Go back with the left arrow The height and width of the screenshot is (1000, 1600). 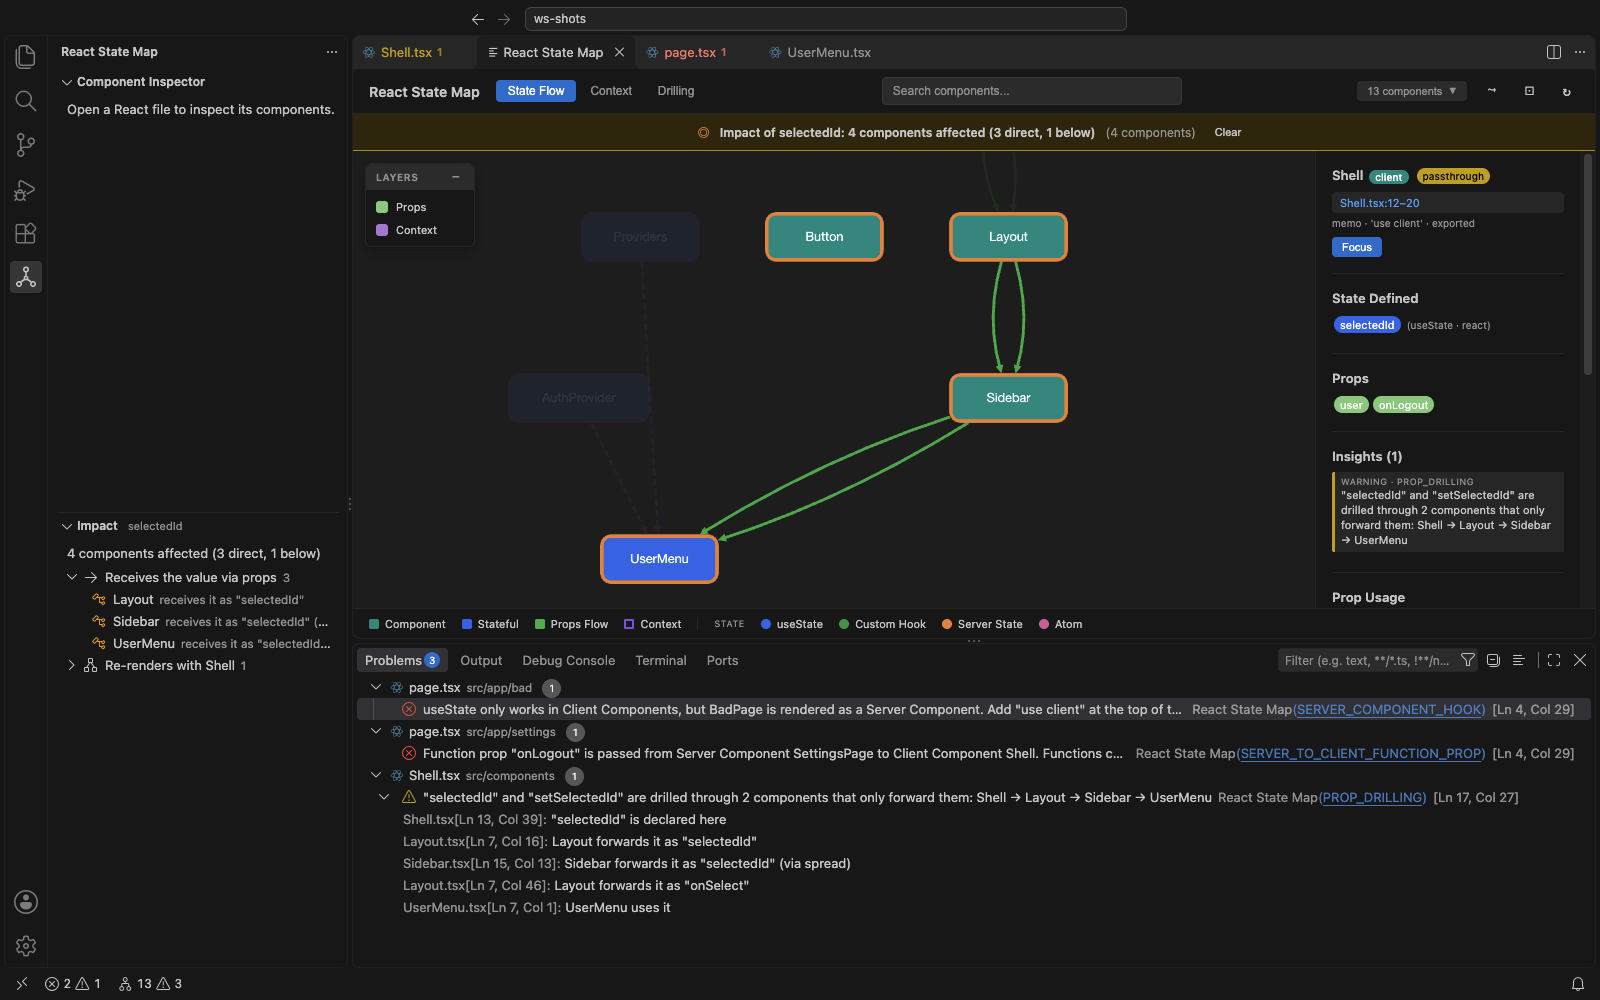tap(478, 19)
